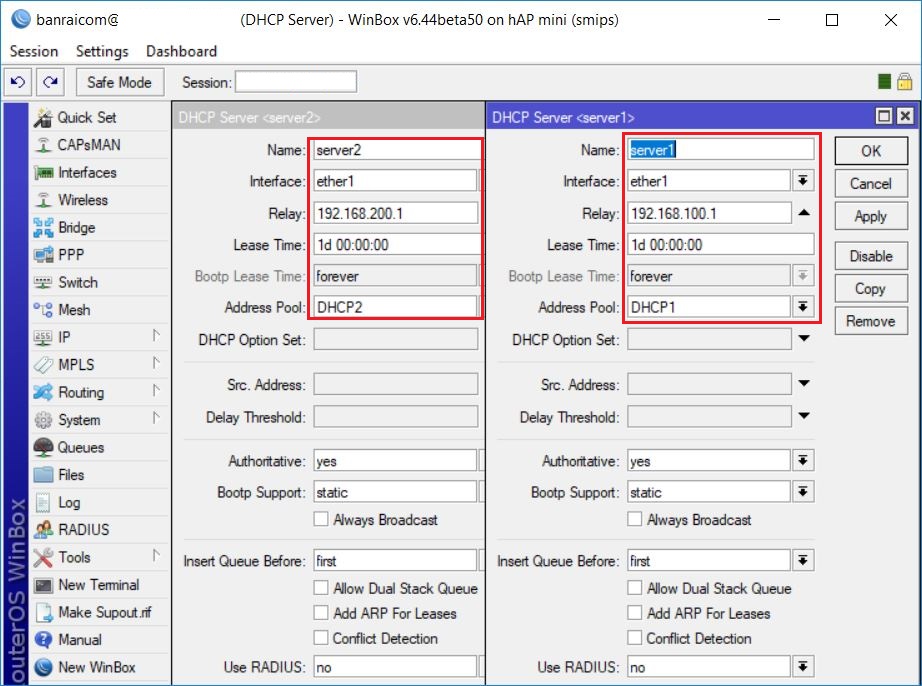
Task: Click Copy in server1 dialog
Action: [x=871, y=289]
